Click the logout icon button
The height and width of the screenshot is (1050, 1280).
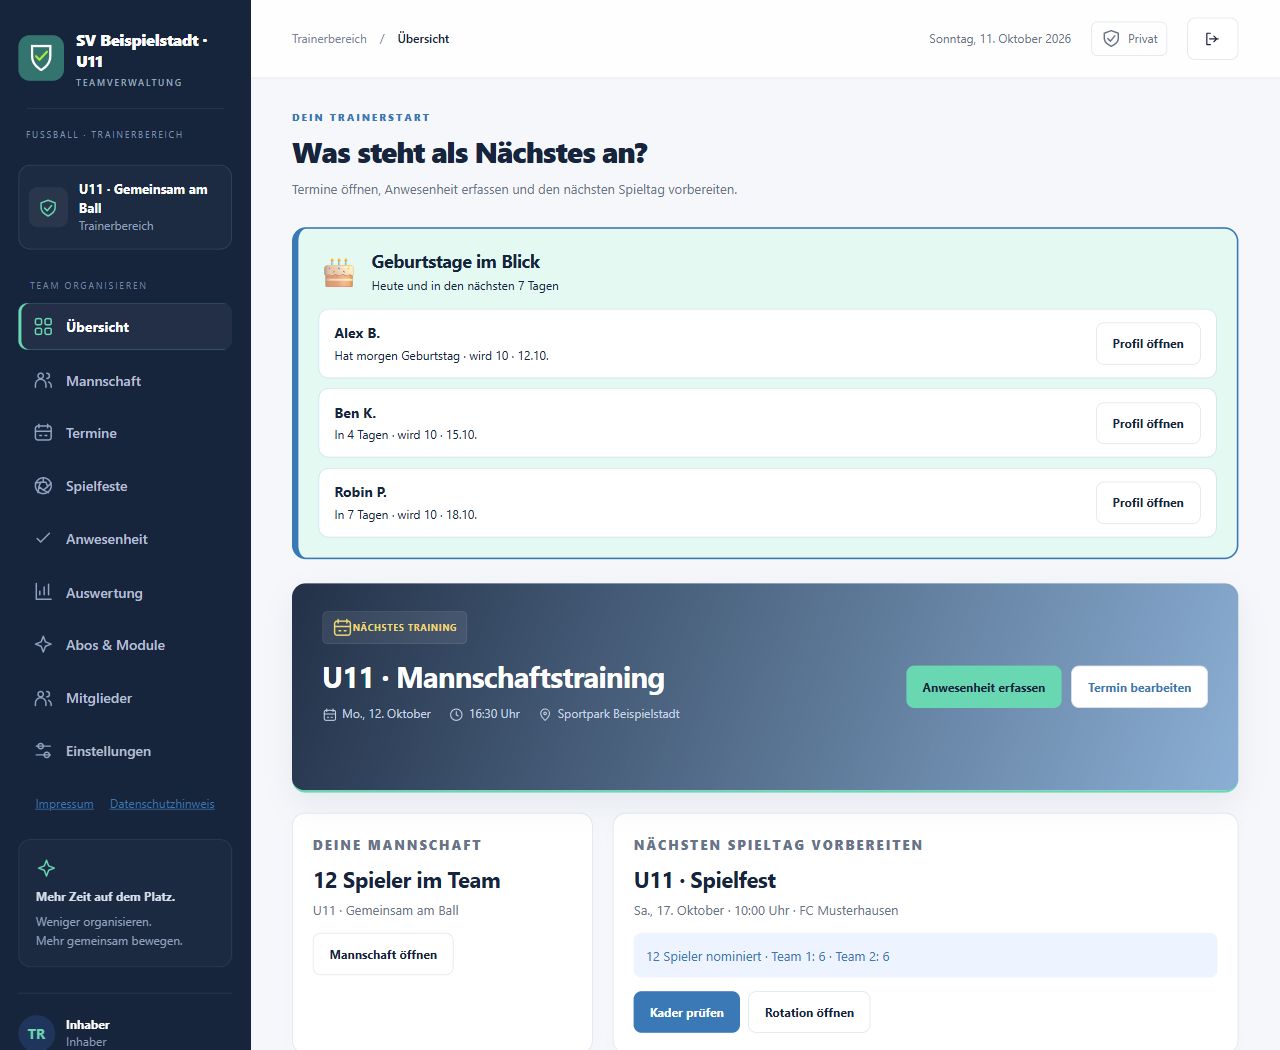[x=1212, y=39]
